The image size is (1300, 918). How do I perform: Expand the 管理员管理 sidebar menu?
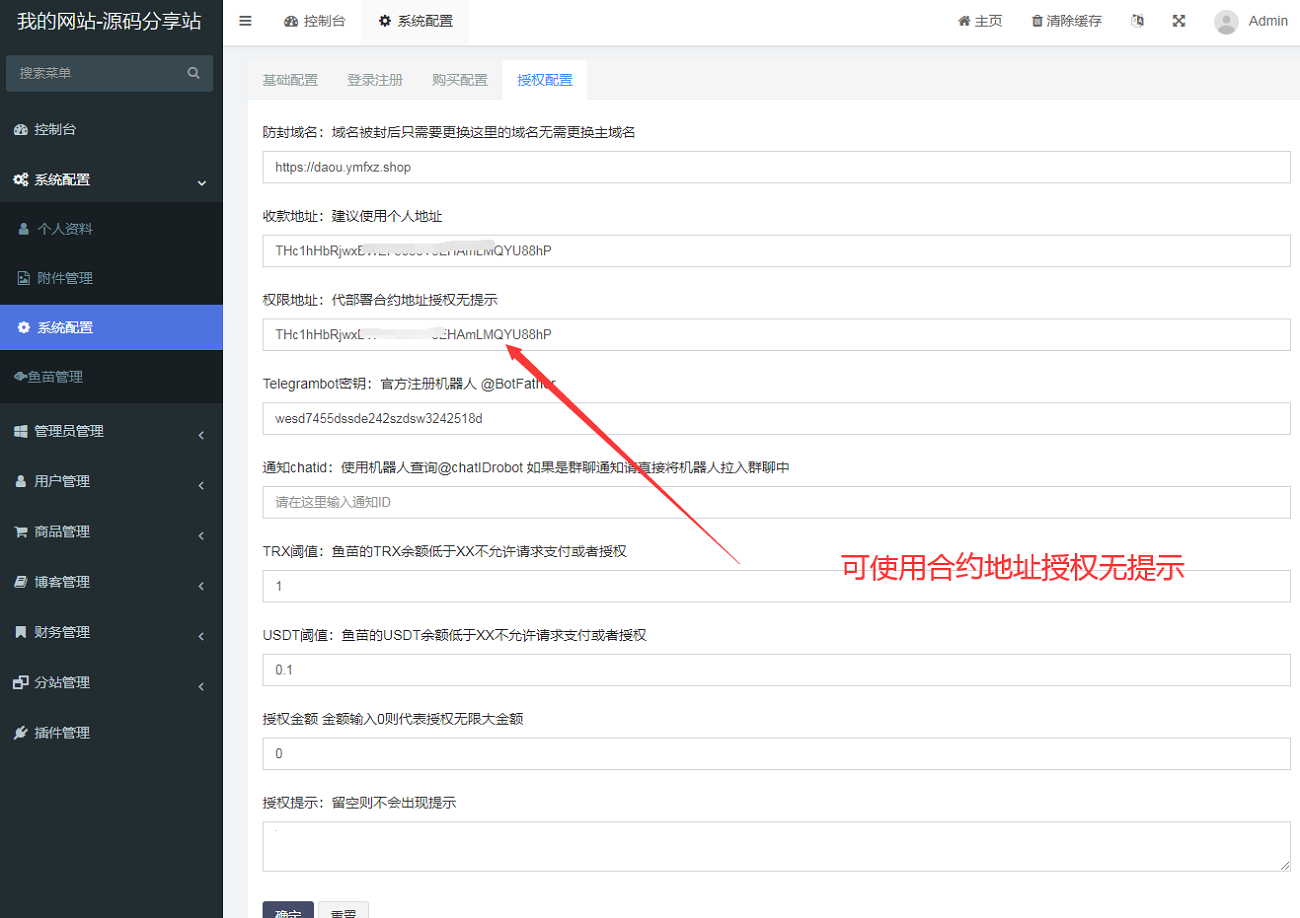coord(110,431)
